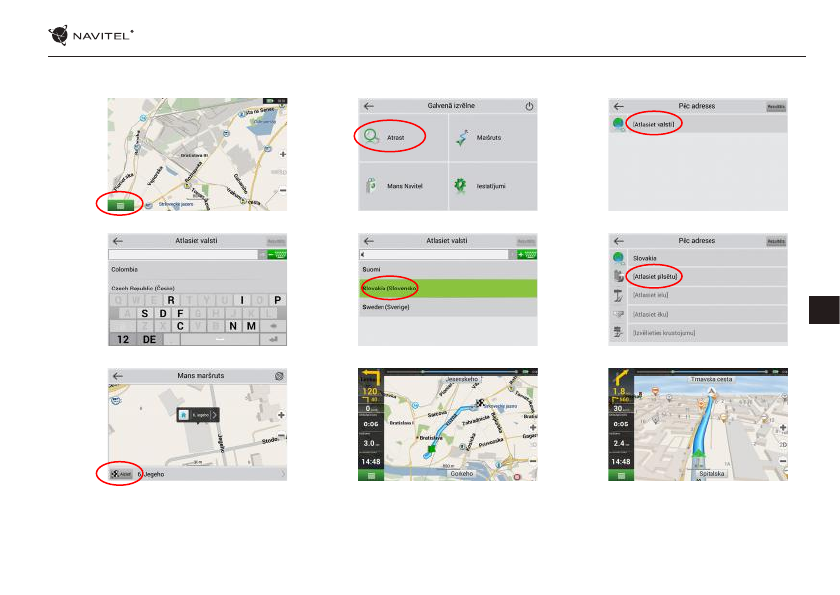Open Iestatījumi settings in the main menu
Viewport: 840px width, 595px height.
pyautogui.click(x=493, y=186)
